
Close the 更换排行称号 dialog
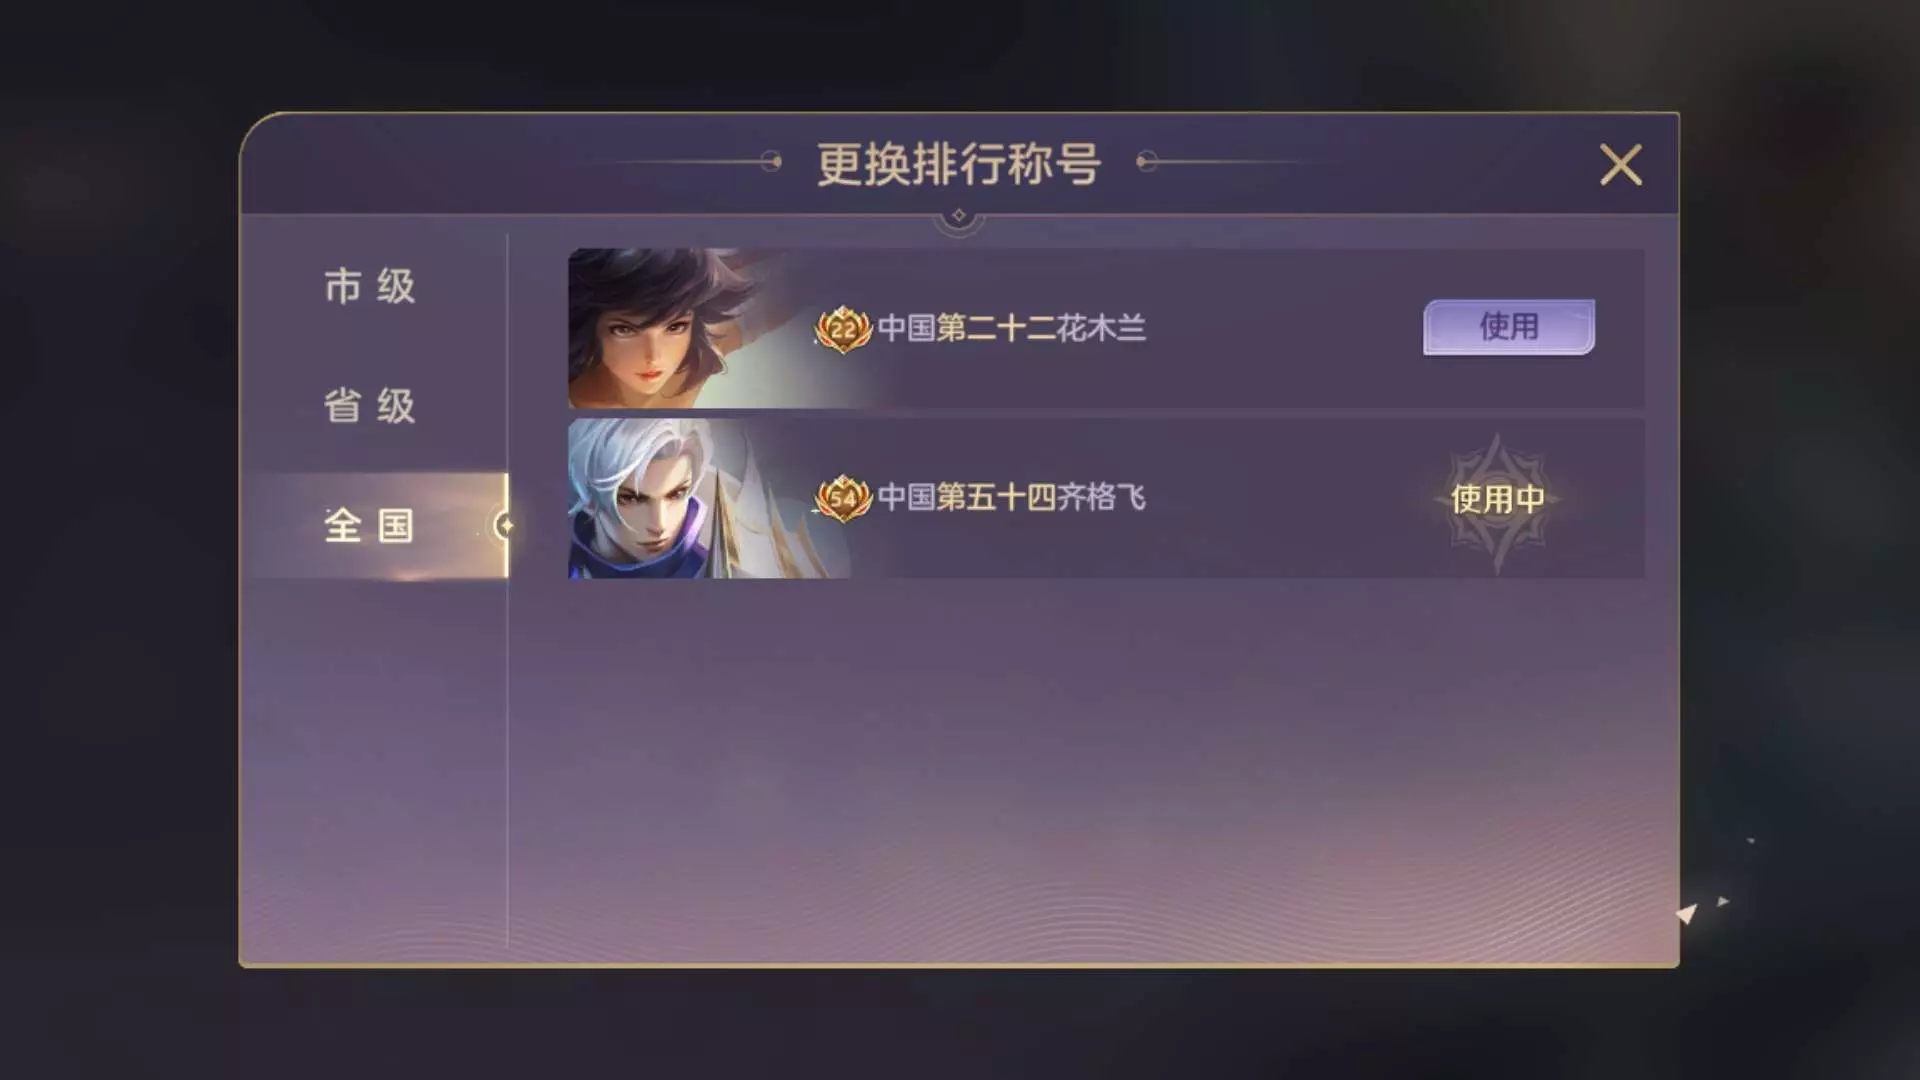coord(1621,165)
